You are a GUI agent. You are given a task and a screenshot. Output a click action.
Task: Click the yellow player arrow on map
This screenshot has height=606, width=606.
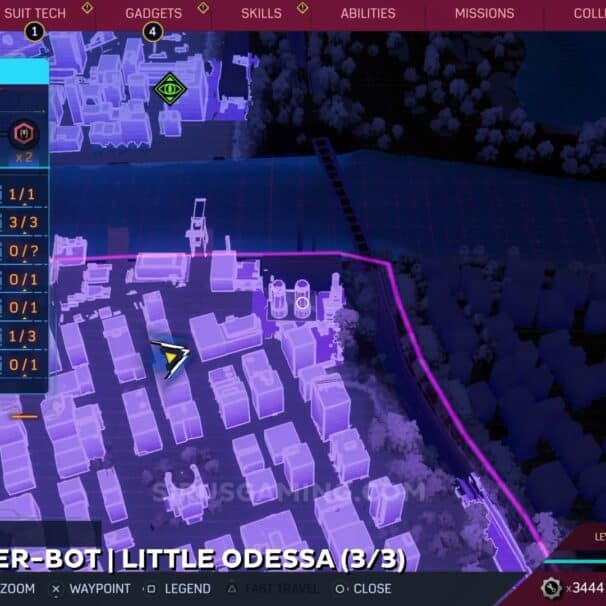point(171,355)
